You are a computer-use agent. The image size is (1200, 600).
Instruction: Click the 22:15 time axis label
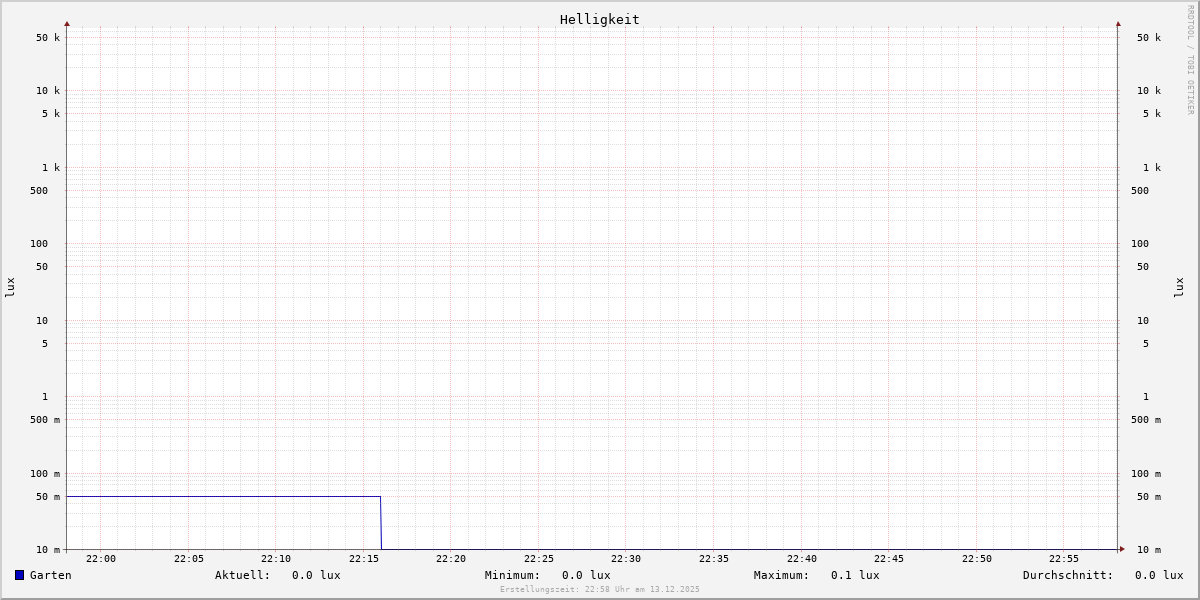363,559
